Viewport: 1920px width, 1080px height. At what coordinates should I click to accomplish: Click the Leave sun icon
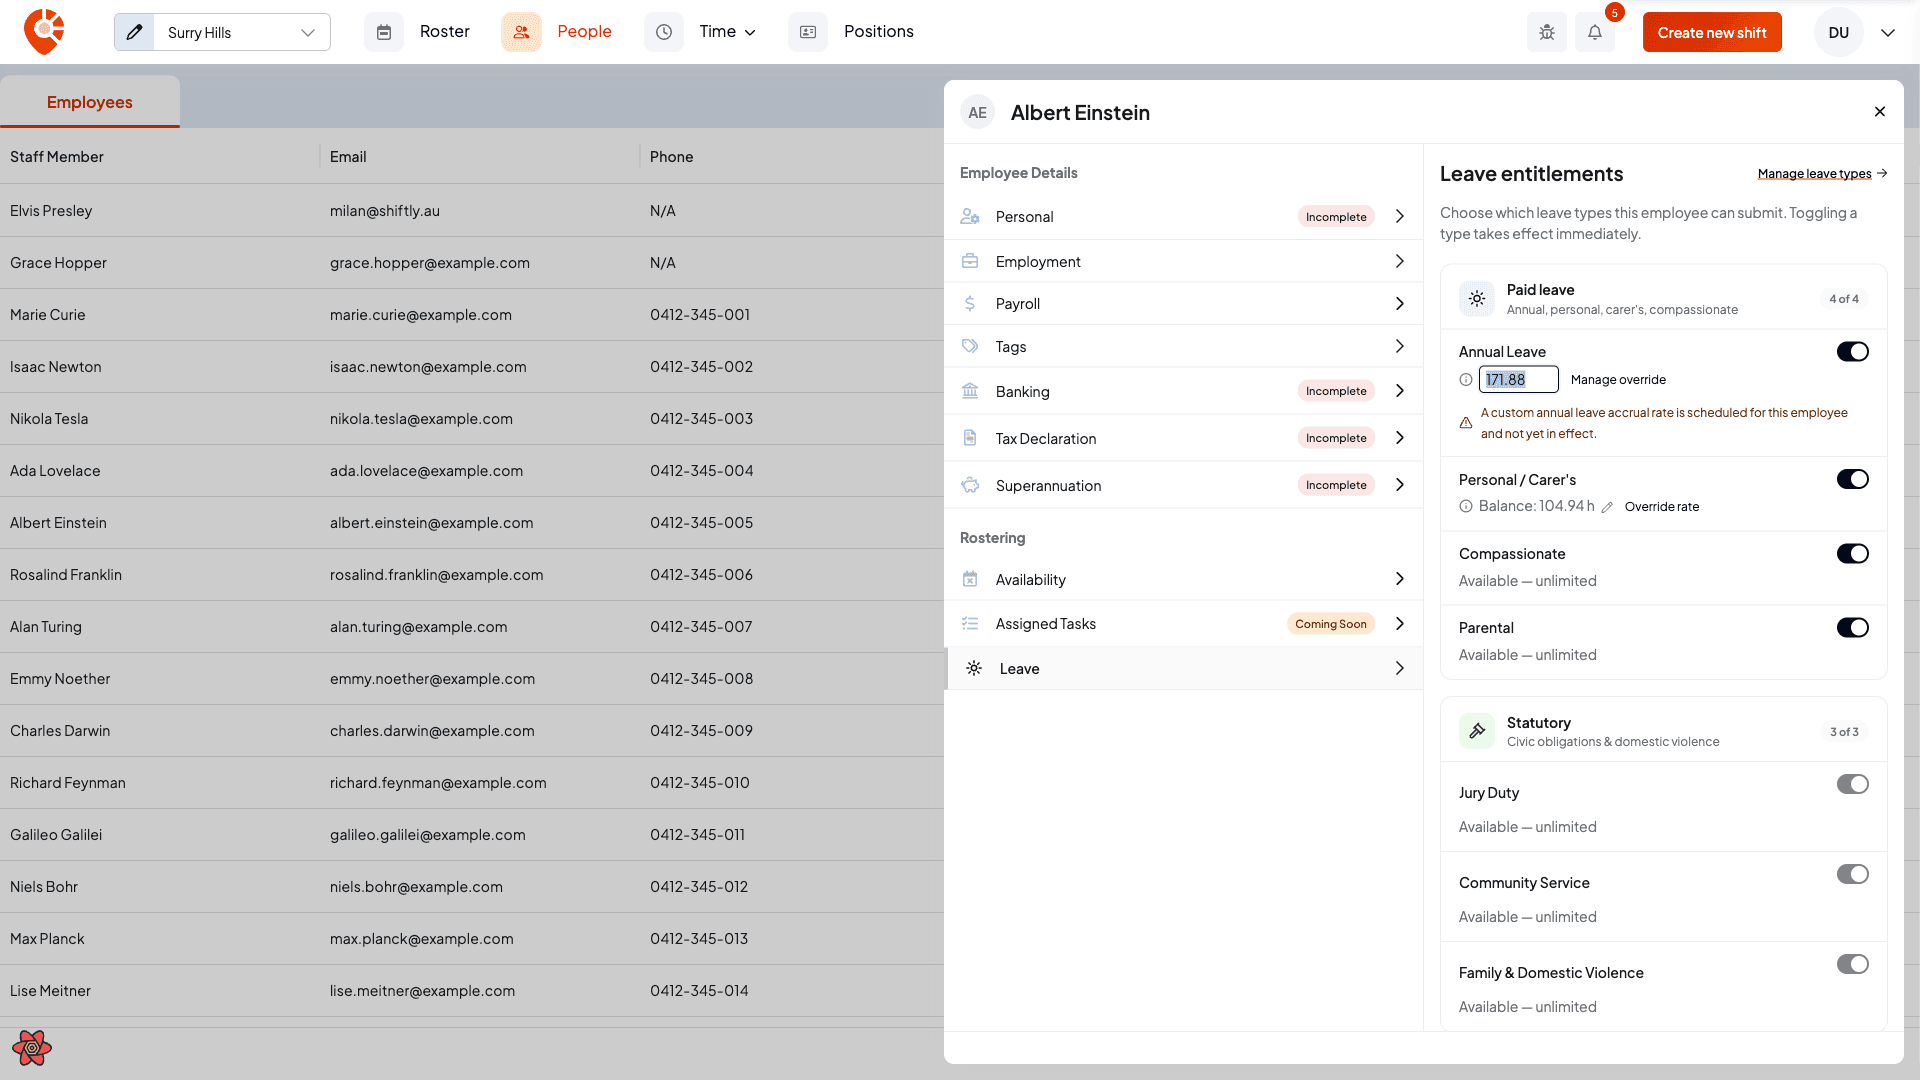coord(974,668)
